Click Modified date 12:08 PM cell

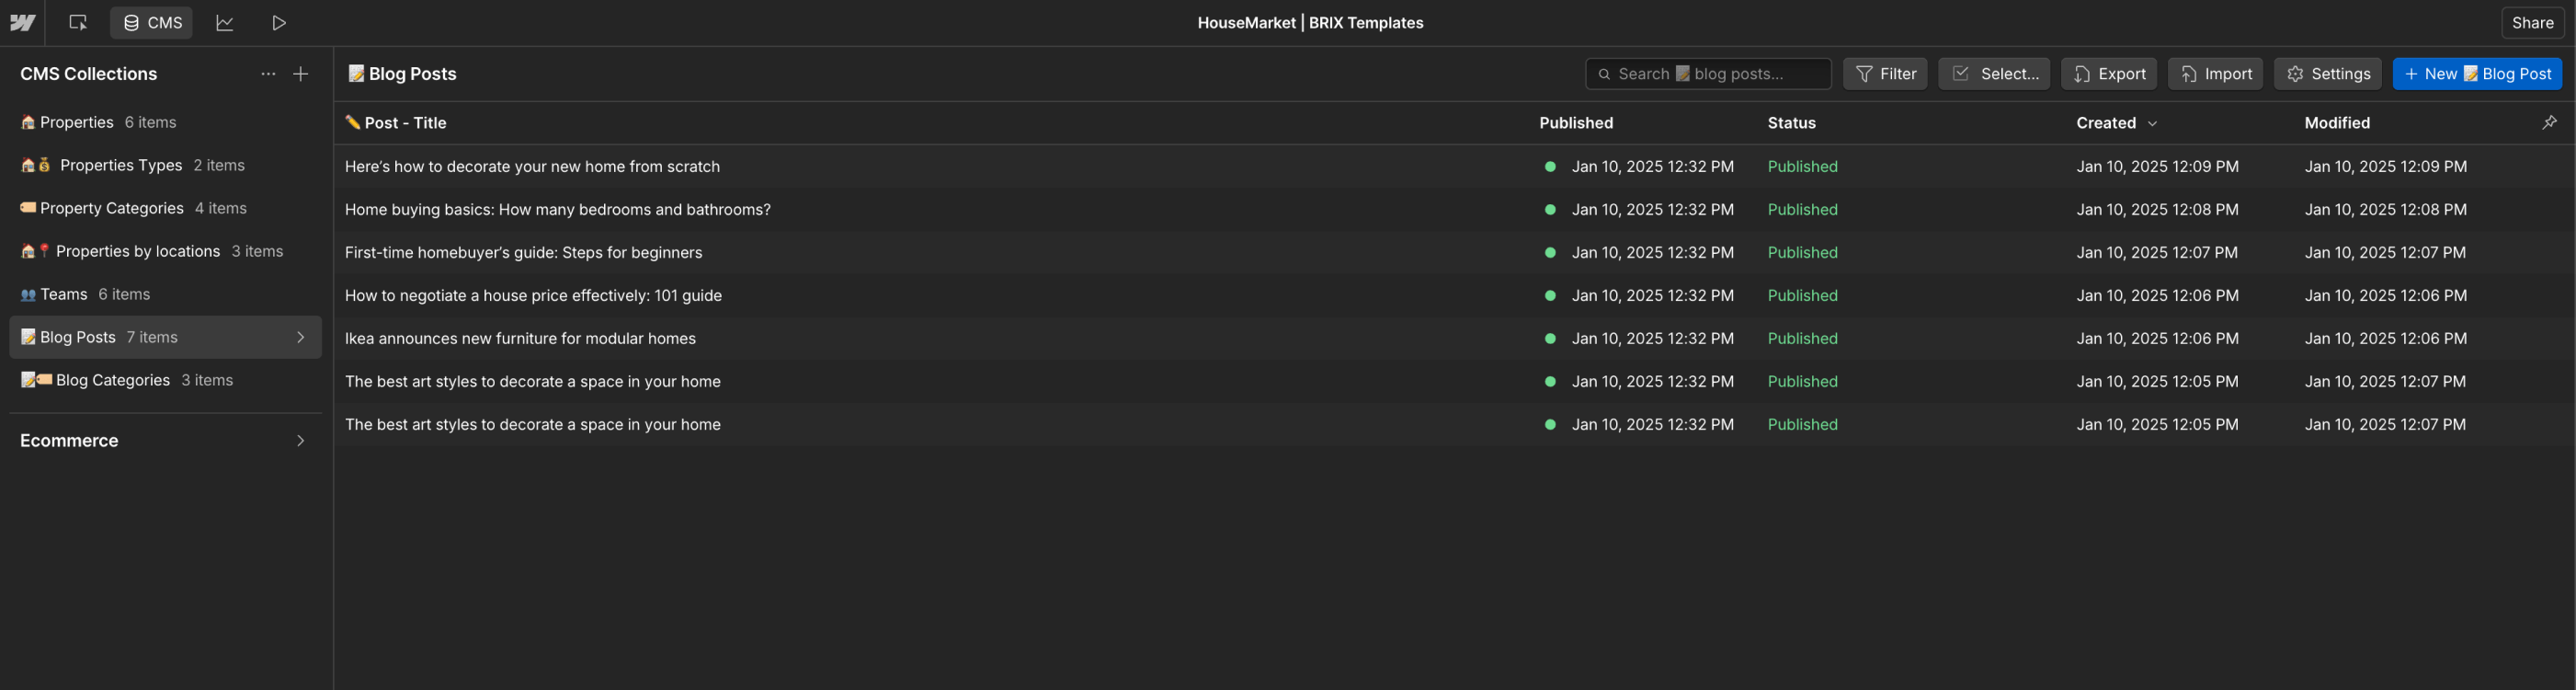(2385, 209)
